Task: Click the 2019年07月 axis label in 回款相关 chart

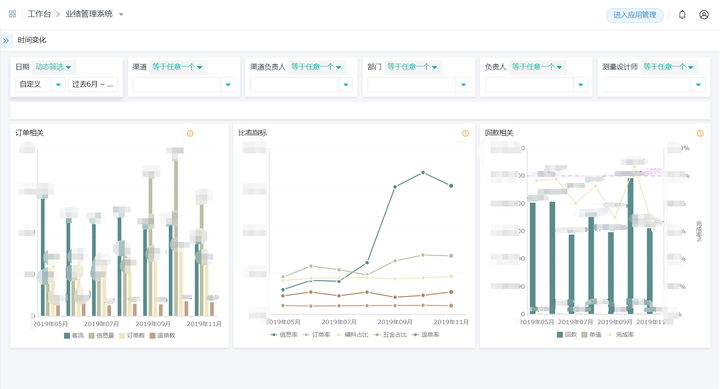Action: click(x=575, y=322)
